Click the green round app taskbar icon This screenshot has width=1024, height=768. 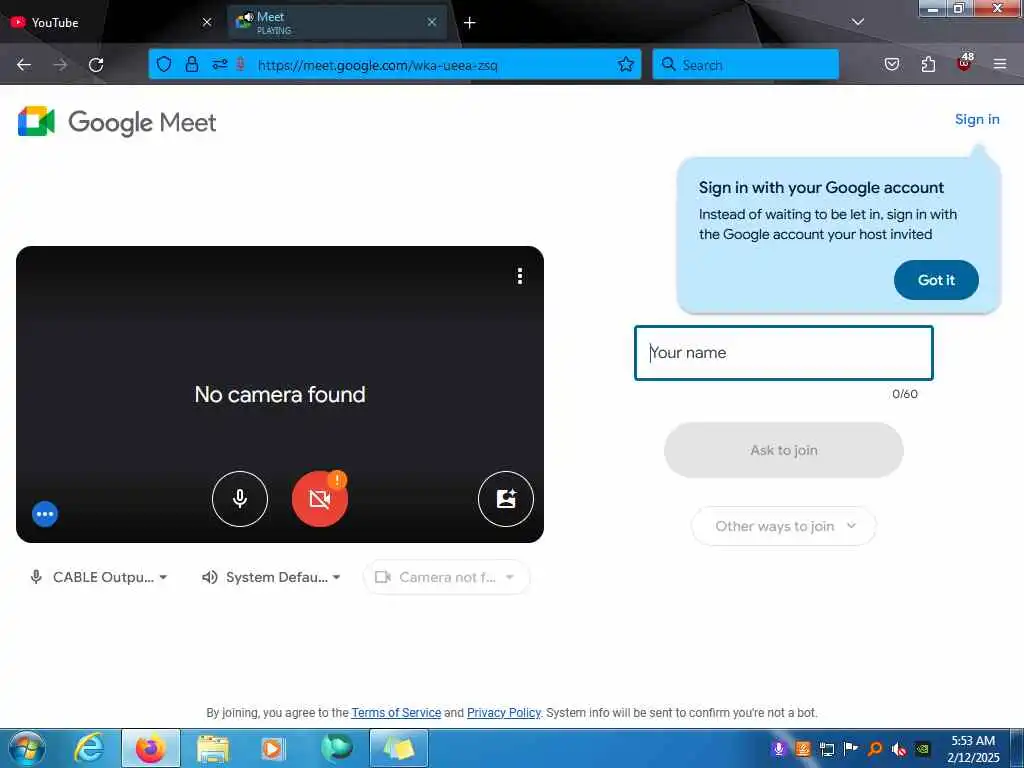point(337,748)
